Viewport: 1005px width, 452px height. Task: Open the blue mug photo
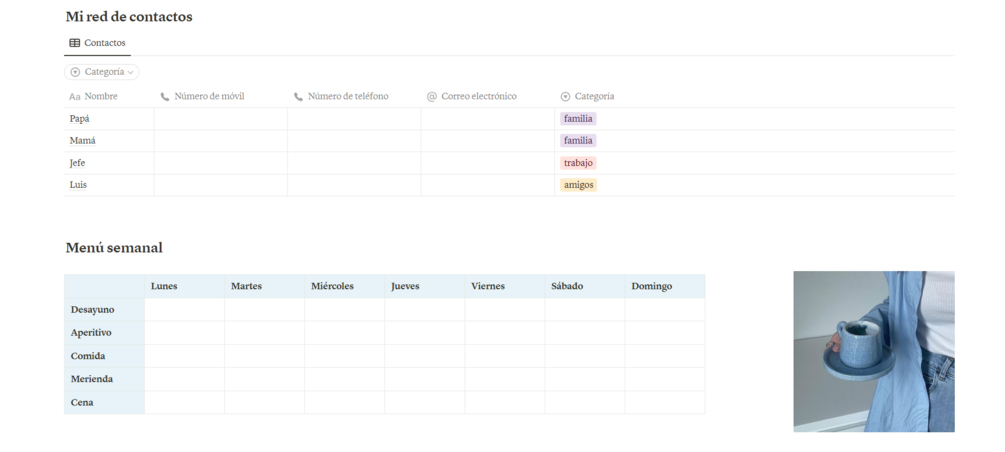point(873,351)
